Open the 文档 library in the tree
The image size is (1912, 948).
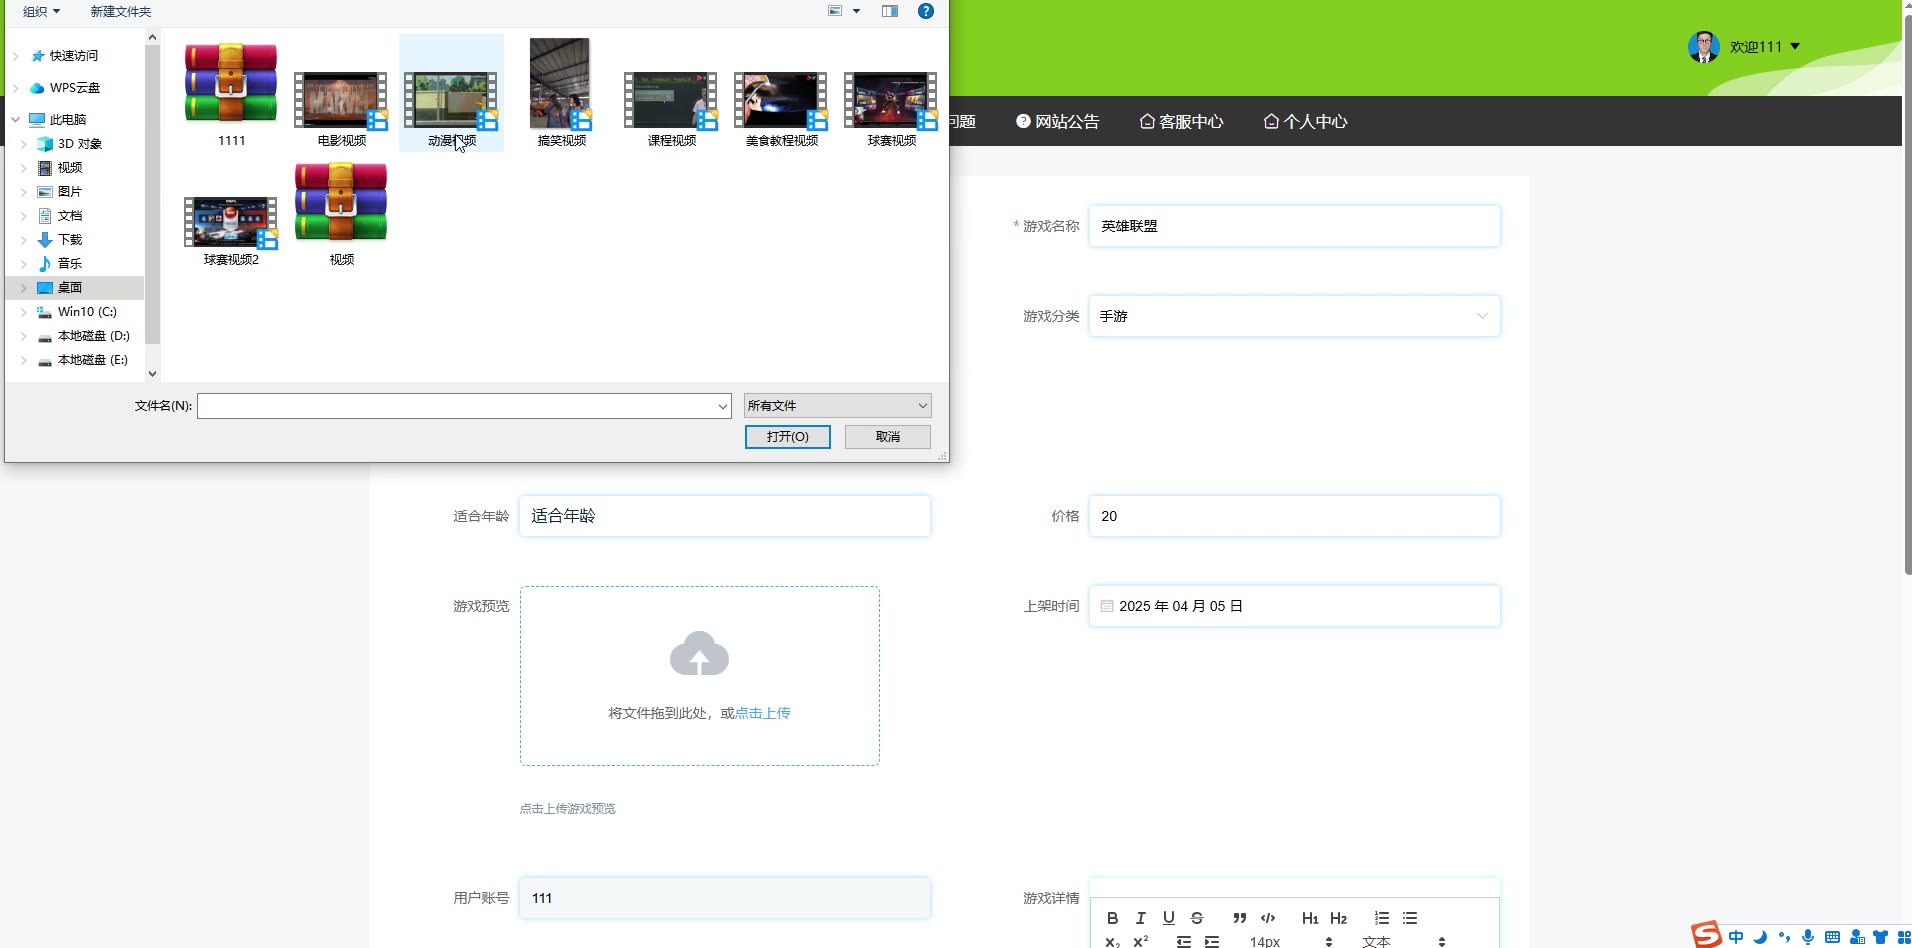[70, 216]
